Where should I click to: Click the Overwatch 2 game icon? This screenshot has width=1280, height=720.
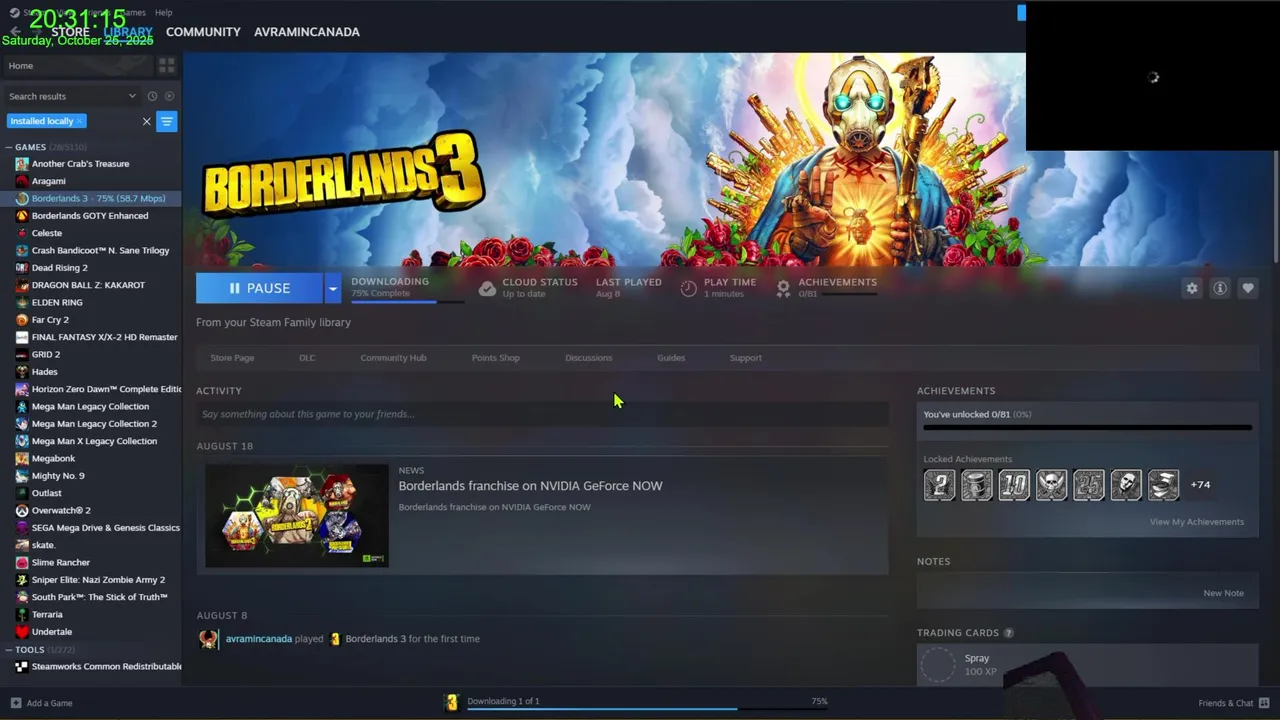pyautogui.click(x=22, y=510)
